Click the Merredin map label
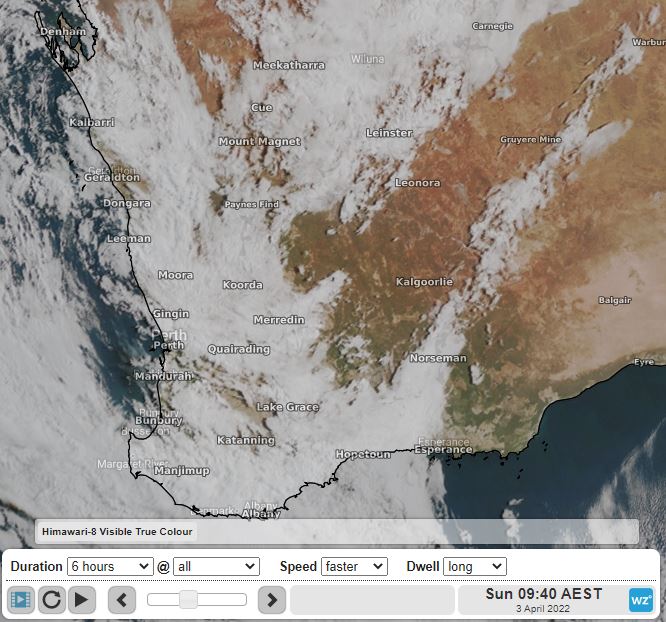This screenshot has width=666, height=622. pyautogui.click(x=279, y=319)
